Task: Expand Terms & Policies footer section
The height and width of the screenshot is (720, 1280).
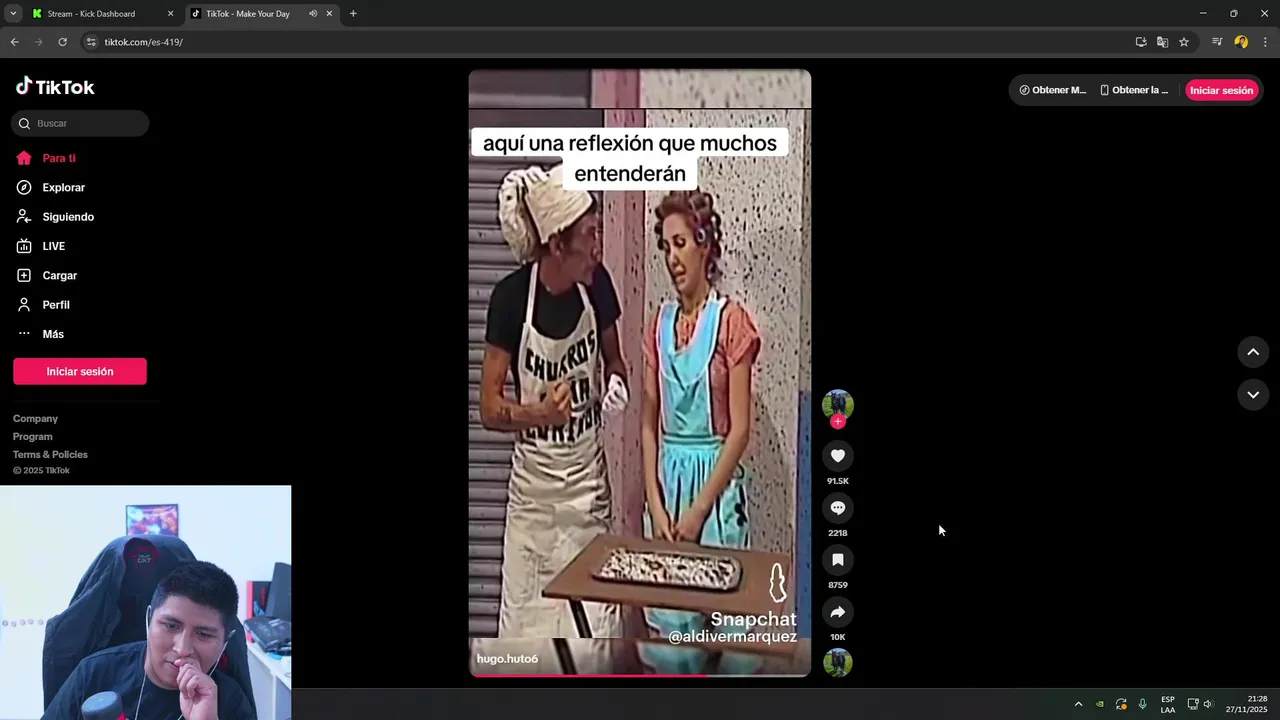Action: (50, 455)
